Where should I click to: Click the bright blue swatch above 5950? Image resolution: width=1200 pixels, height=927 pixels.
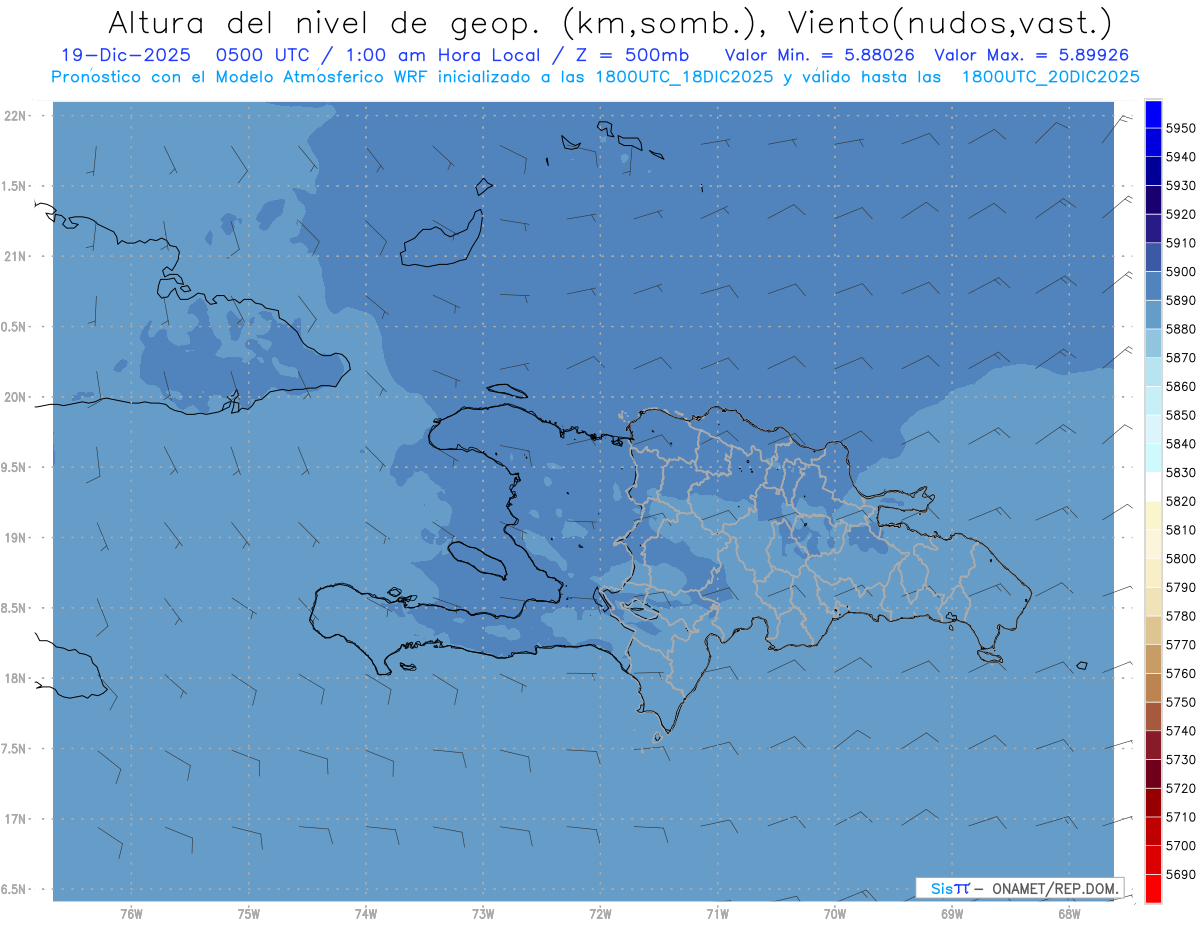[x=1152, y=114]
